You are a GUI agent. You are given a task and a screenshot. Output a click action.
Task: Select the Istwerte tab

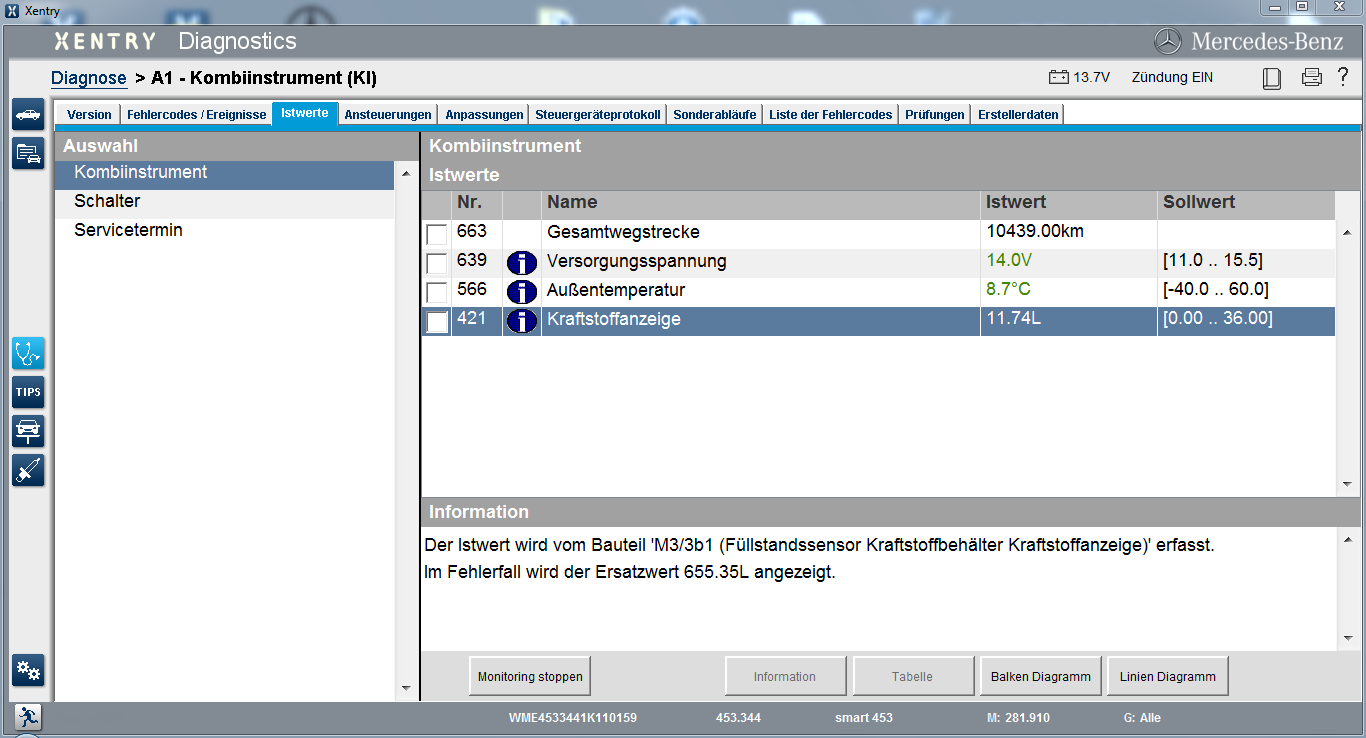[x=305, y=114]
